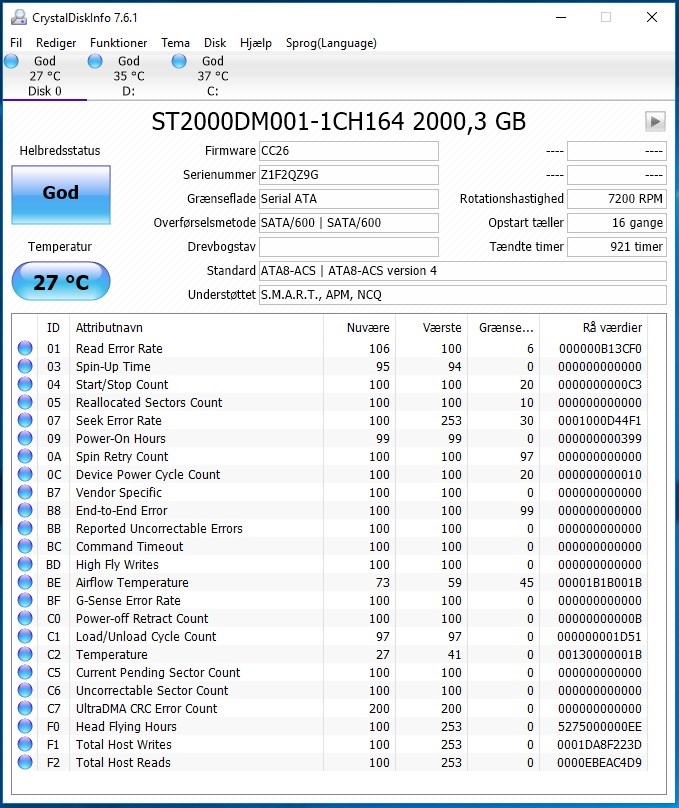Click status icon for Total Host Writes

click(x=25, y=745)
